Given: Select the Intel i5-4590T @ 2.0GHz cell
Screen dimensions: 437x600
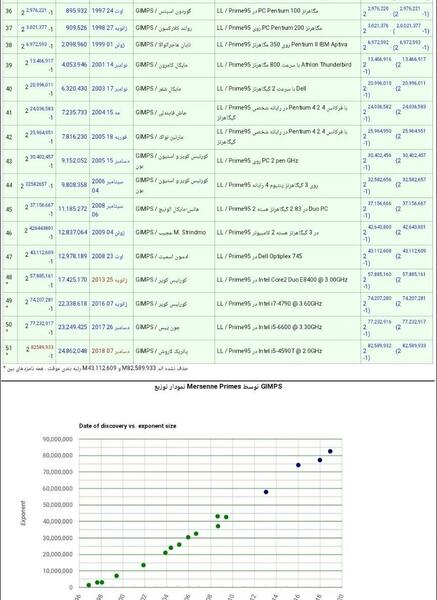Looking at the screenshot, I should [x=287, y=351].
